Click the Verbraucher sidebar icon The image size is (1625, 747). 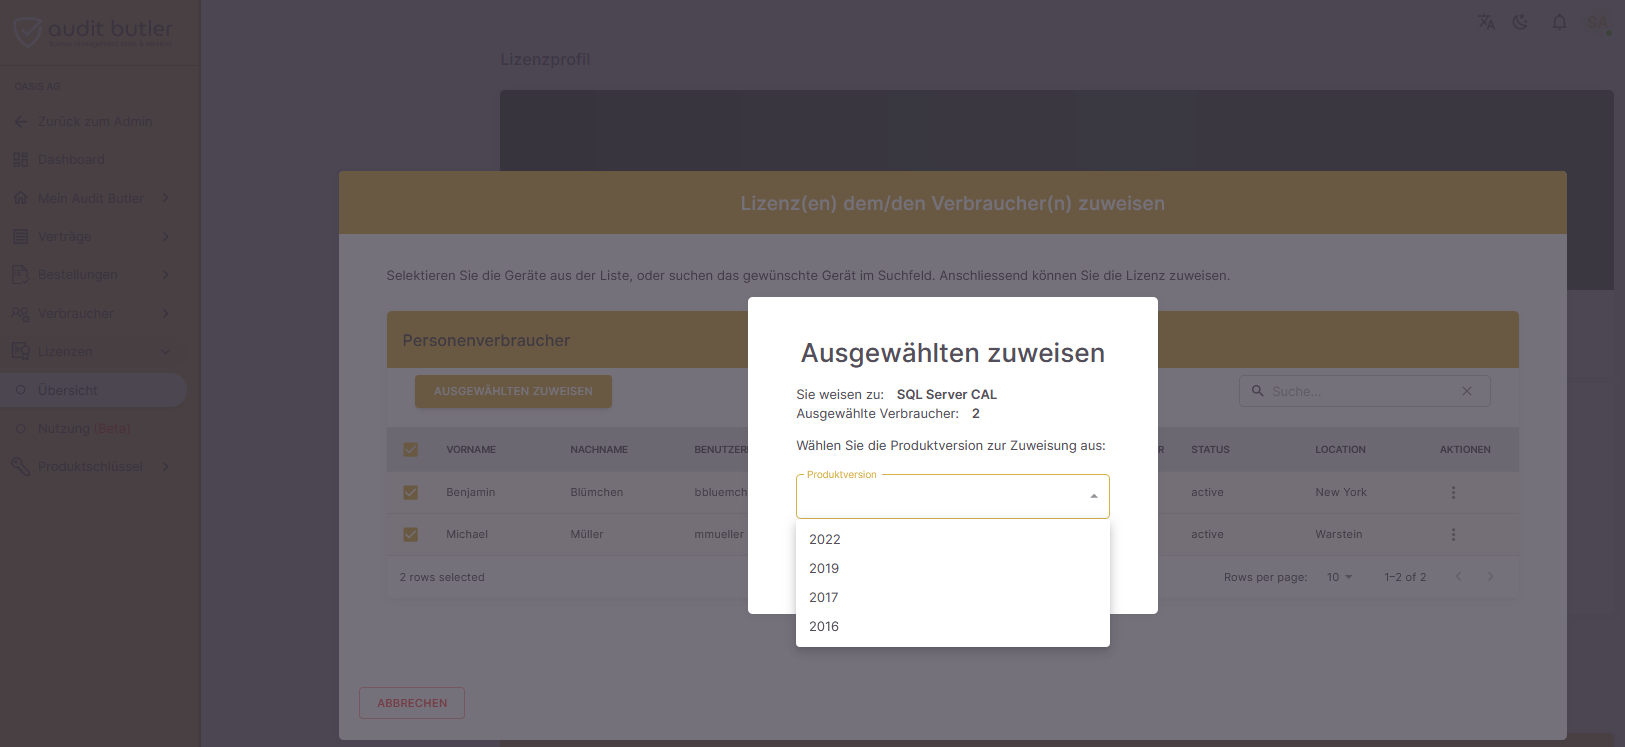20,314
